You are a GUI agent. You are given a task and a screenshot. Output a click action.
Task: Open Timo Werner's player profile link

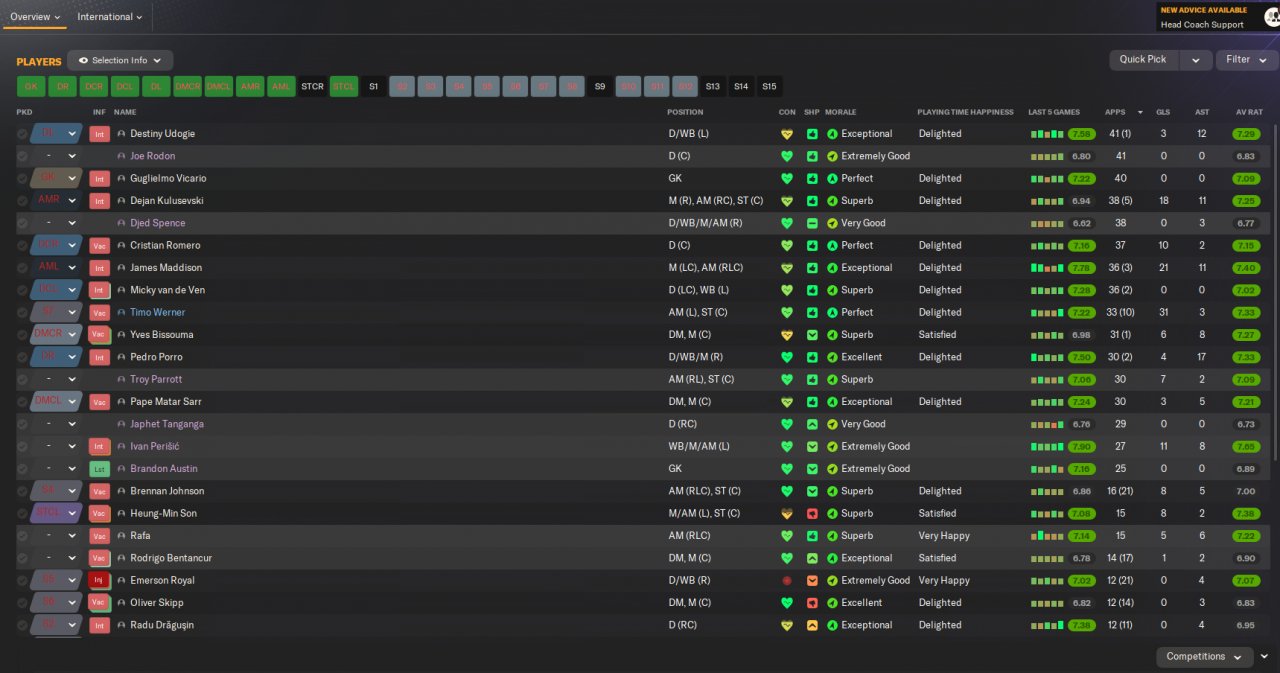click(x=157, y=312)
